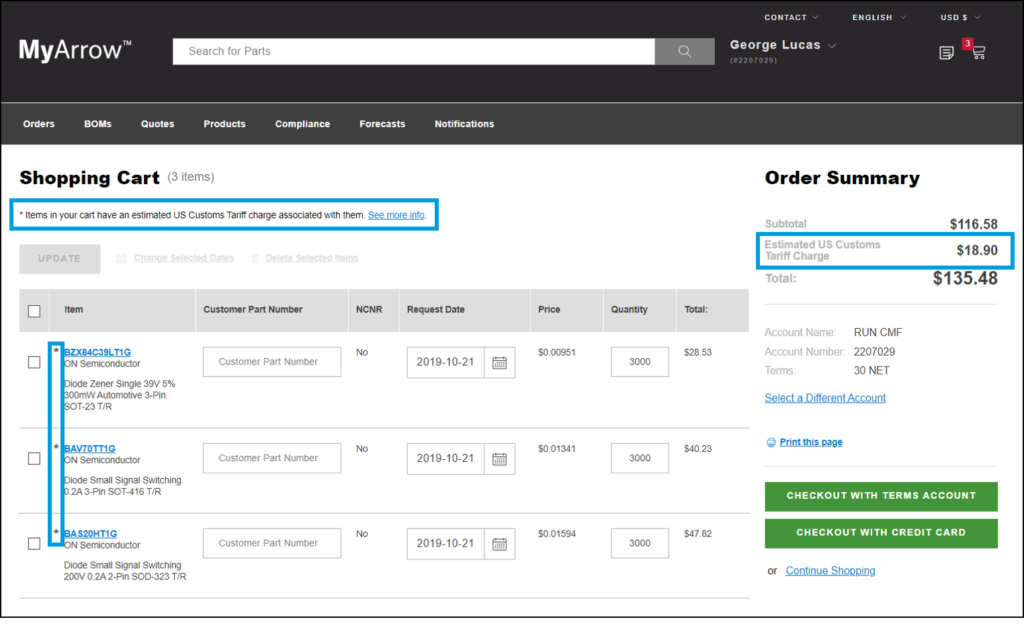Screen dimensions: 1024x636
Task: Open the Compliance section
Action: pyautogui.click(x=302, y=123)
